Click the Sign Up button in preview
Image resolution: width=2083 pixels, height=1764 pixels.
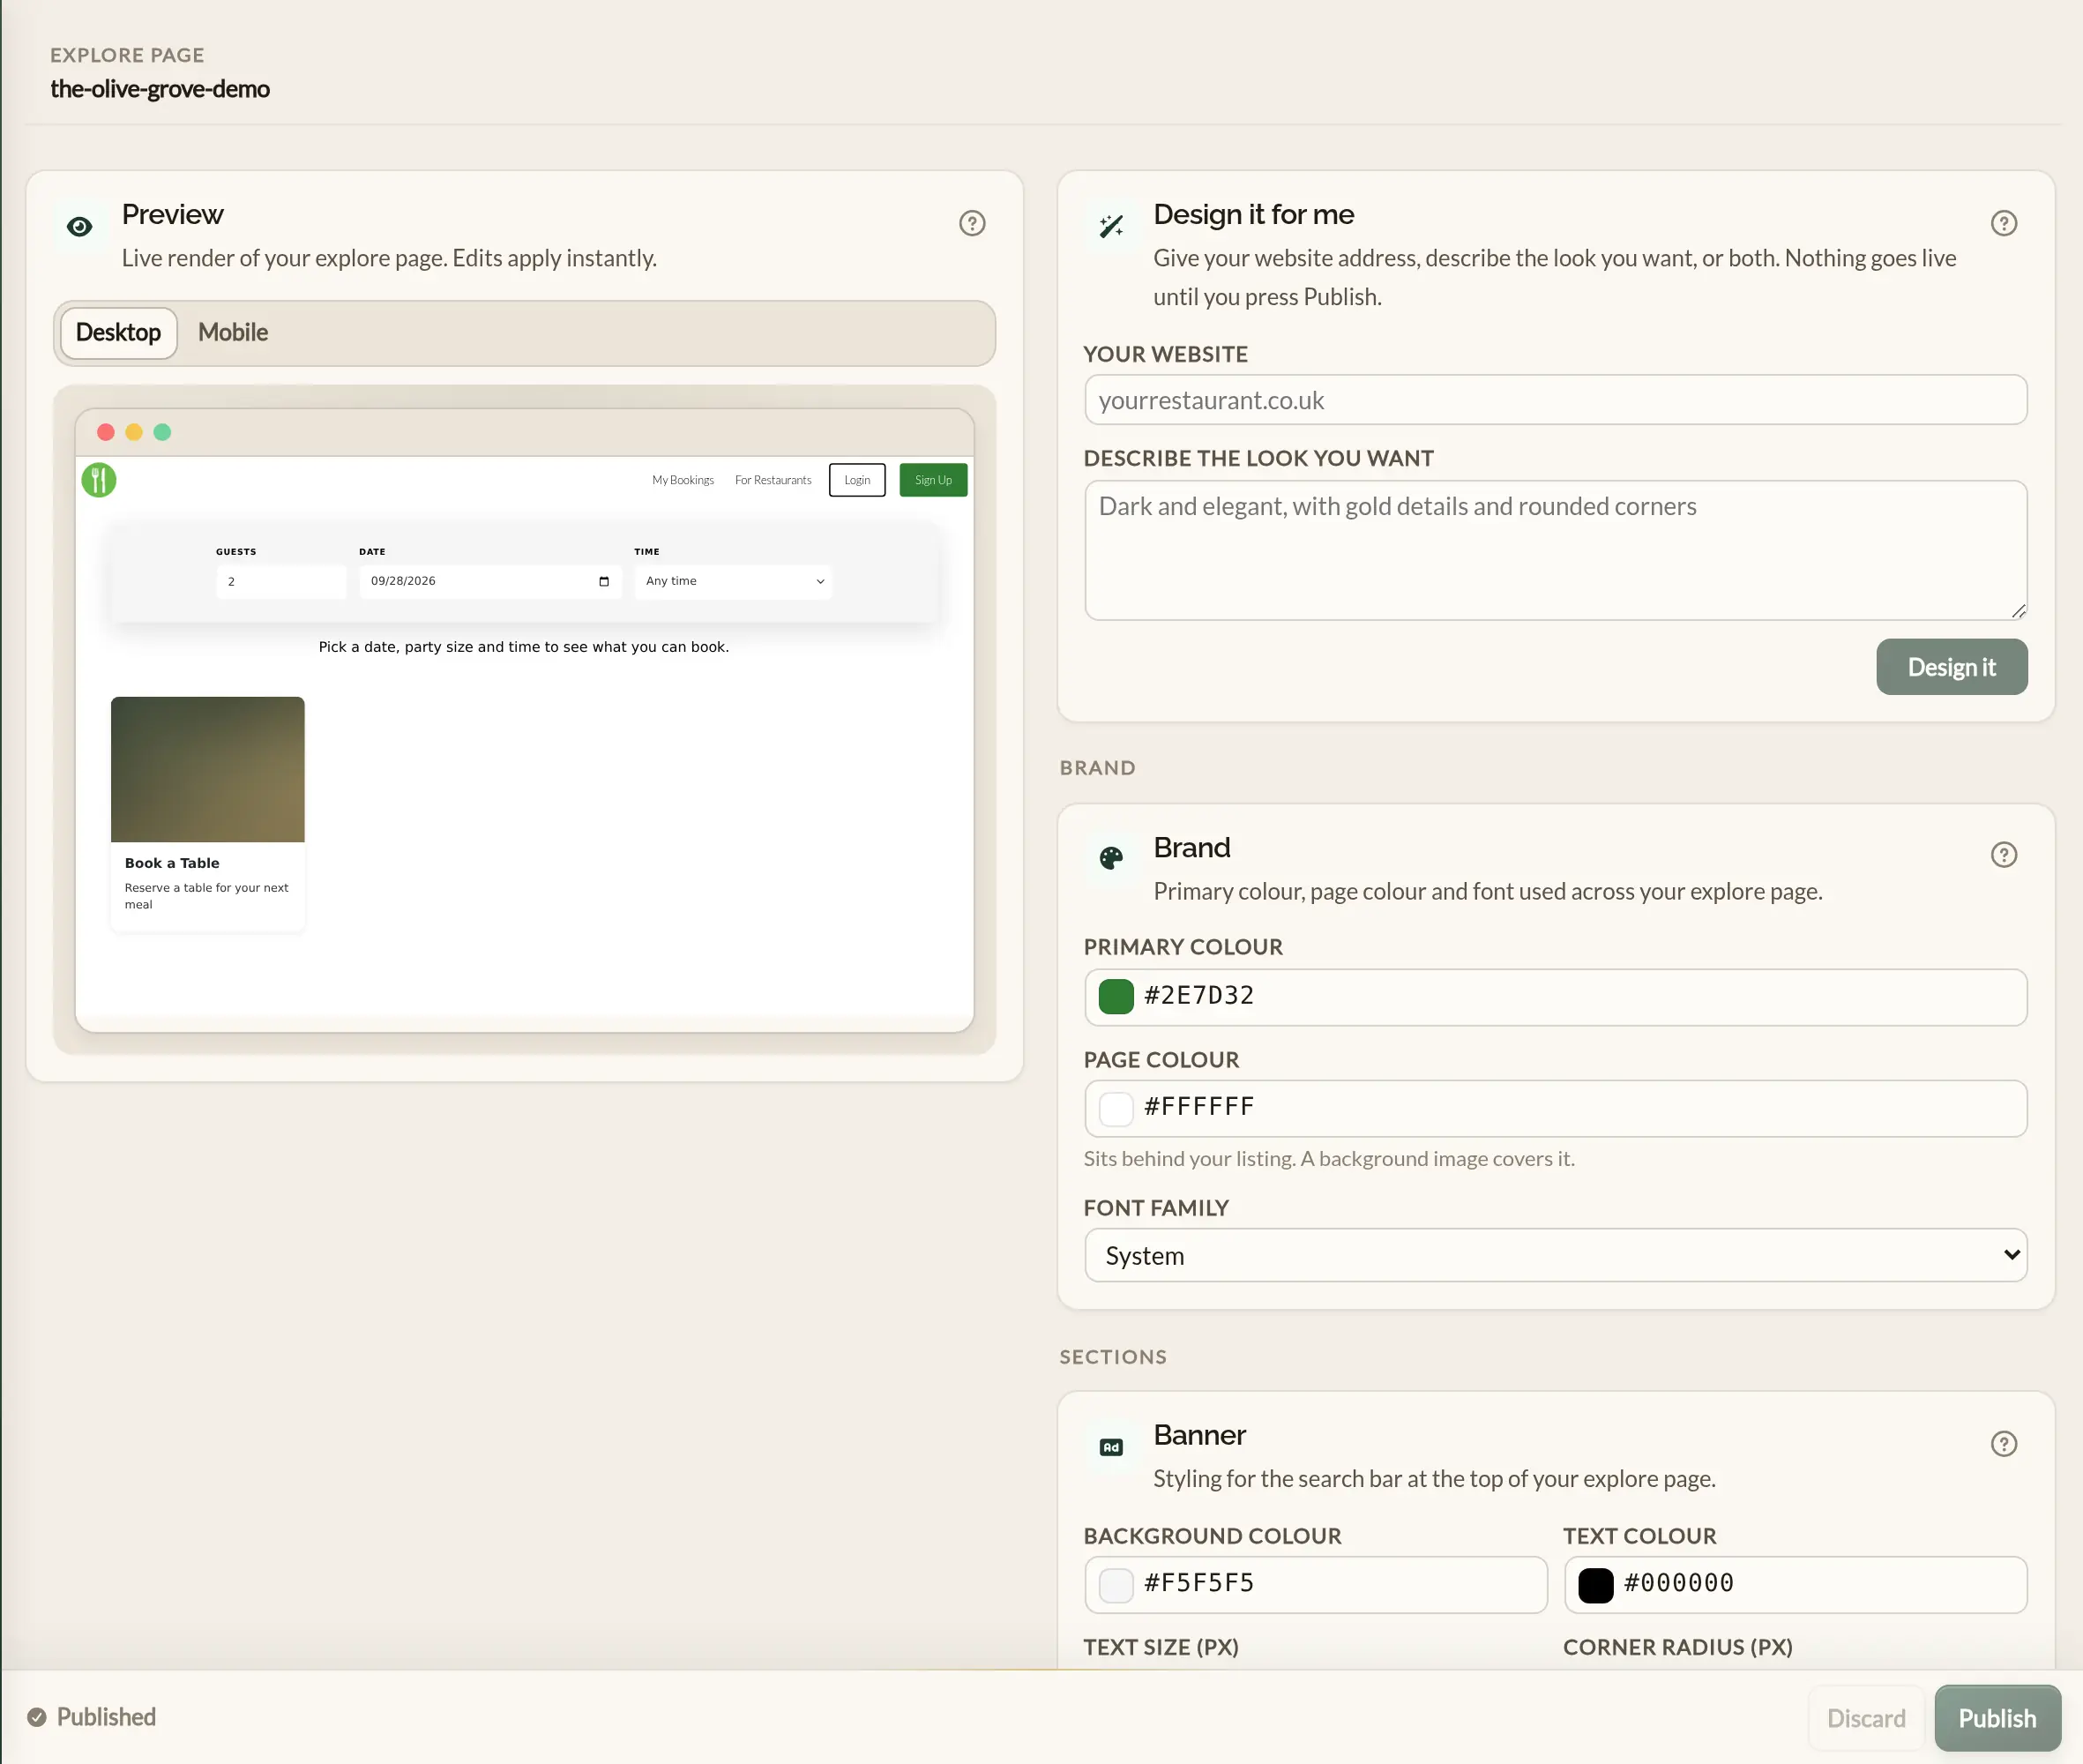click(x=933, y=480)
